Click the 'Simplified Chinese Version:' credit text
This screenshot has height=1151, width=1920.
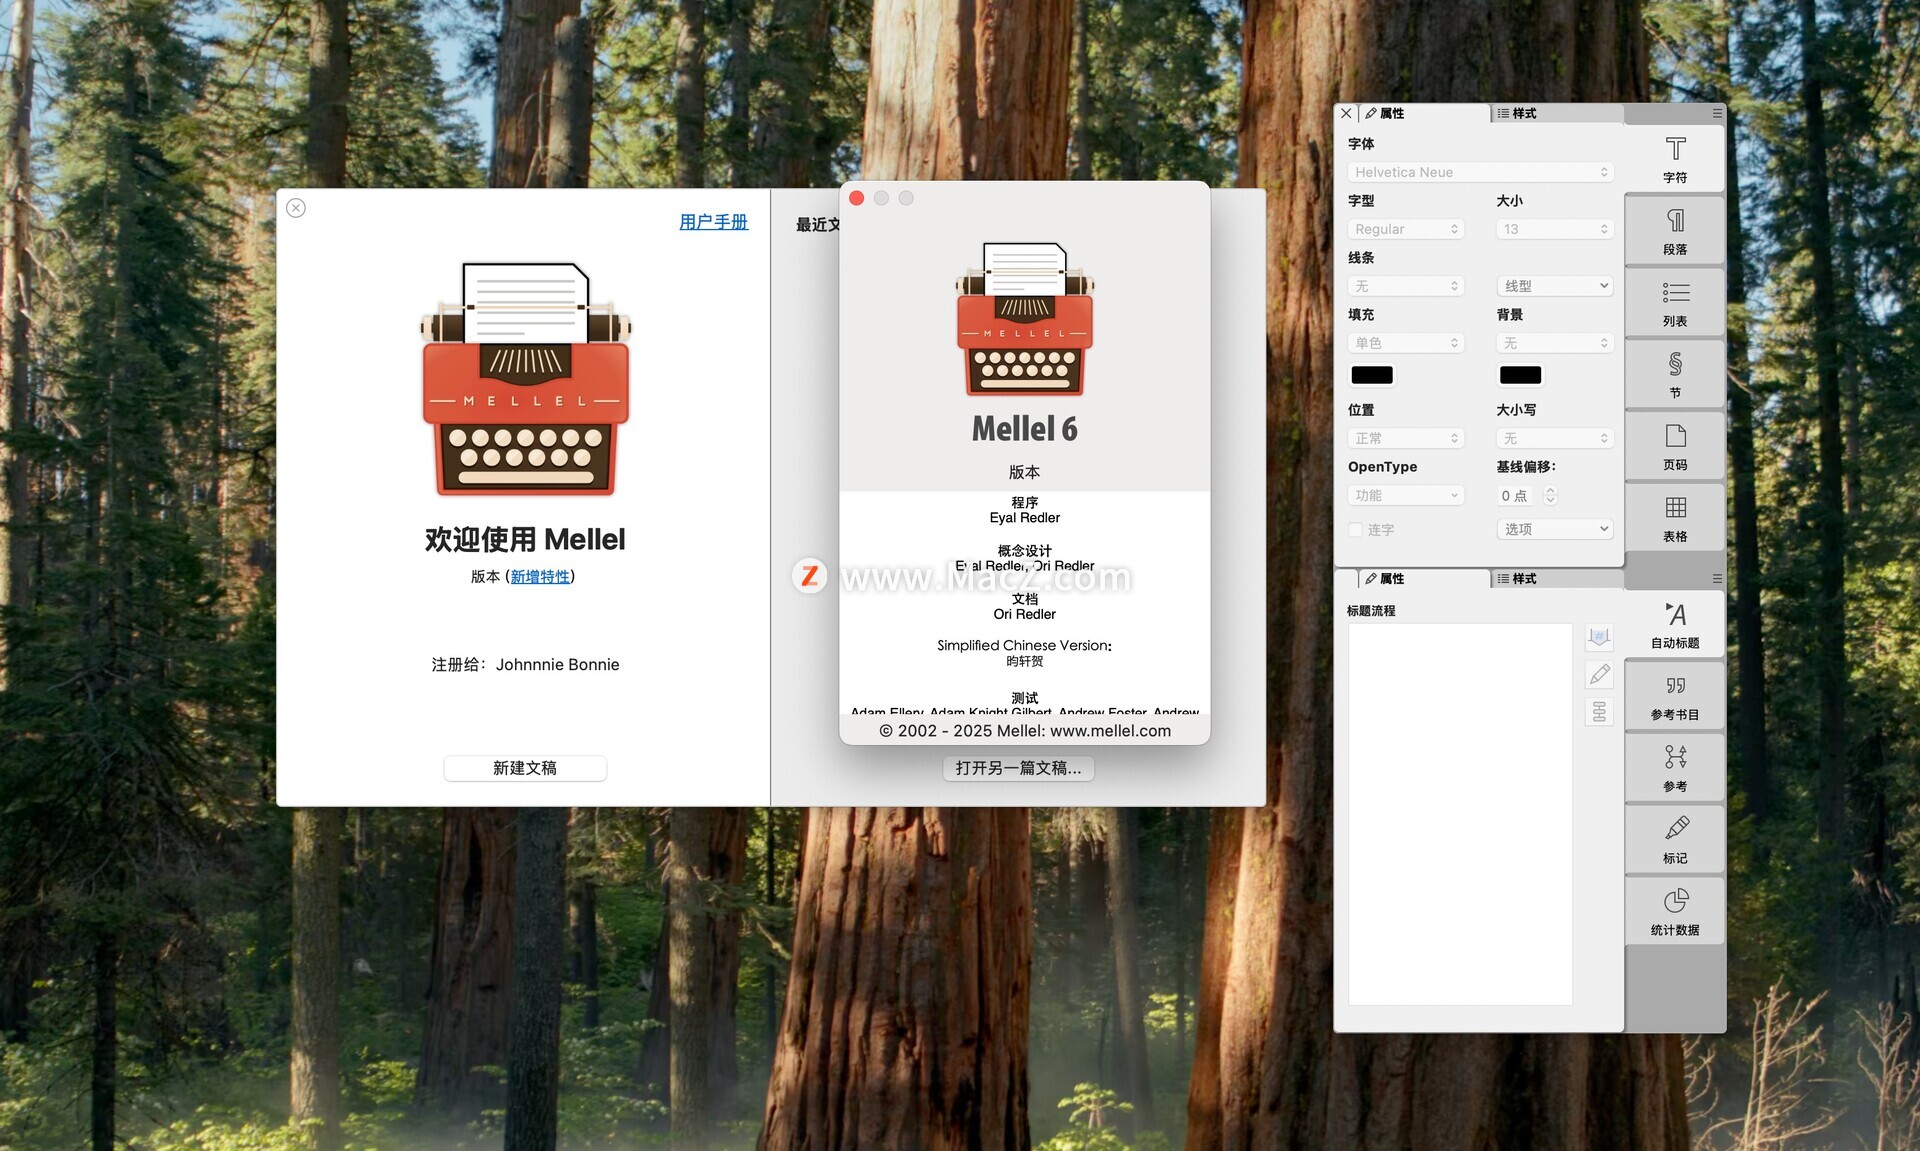coord(1025,646)
